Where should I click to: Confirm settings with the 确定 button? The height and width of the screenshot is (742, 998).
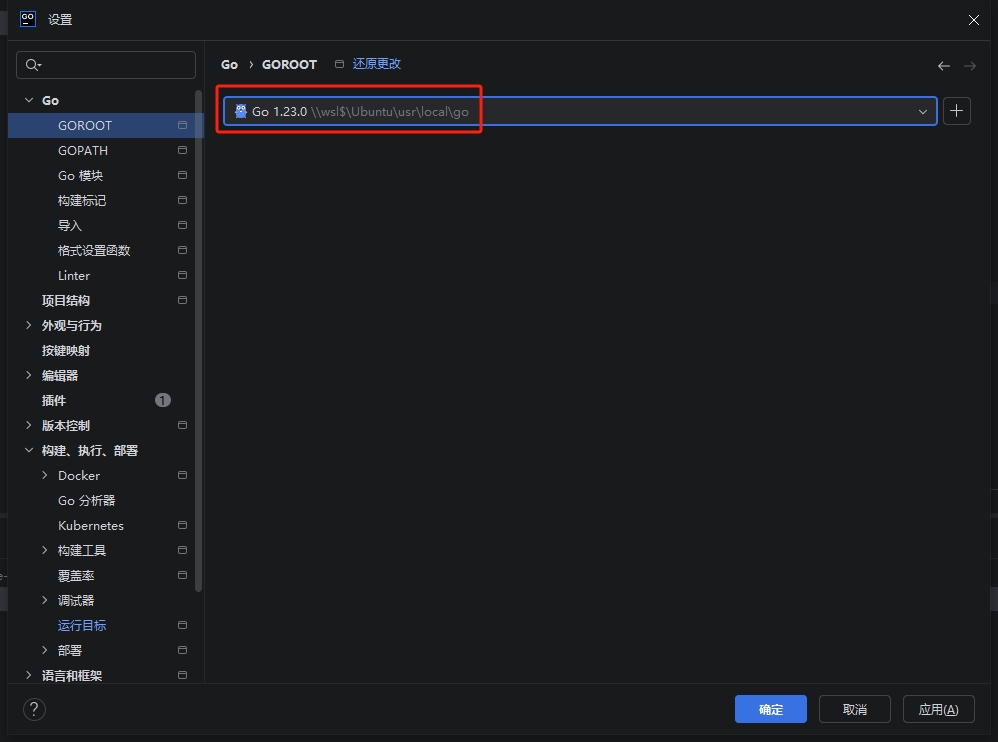tap(771, 709)
